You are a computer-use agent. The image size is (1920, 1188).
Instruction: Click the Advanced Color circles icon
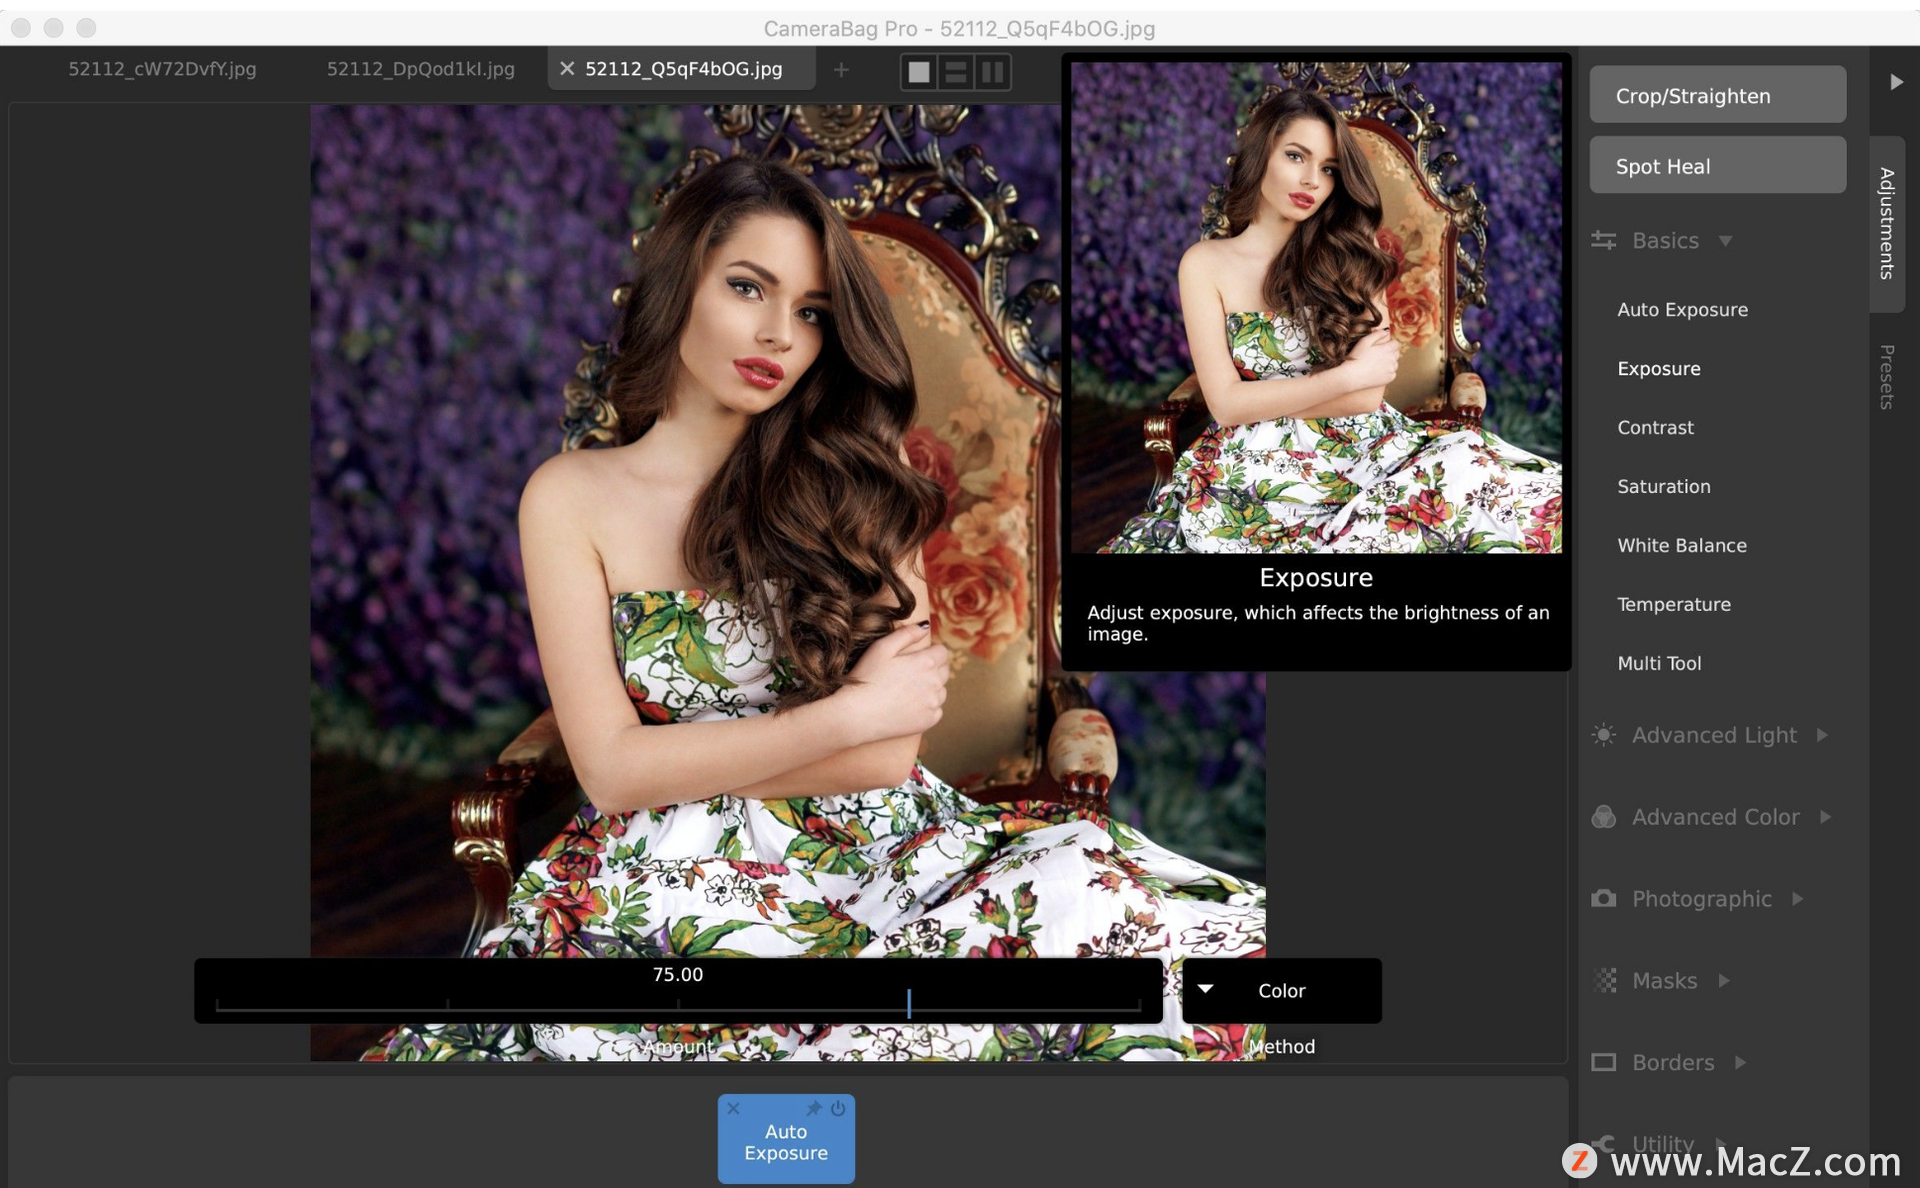coord(1603,817)
